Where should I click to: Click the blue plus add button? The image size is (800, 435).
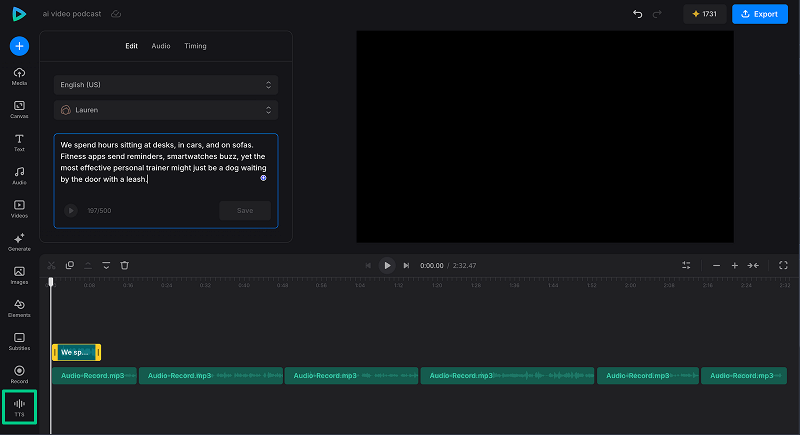[19, 46]
